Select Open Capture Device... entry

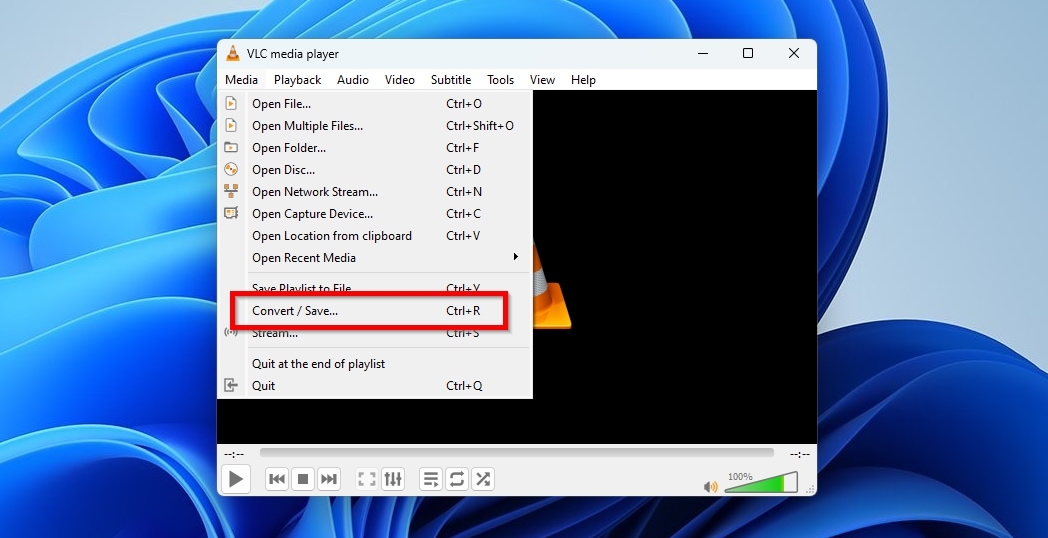pos(374,214)
